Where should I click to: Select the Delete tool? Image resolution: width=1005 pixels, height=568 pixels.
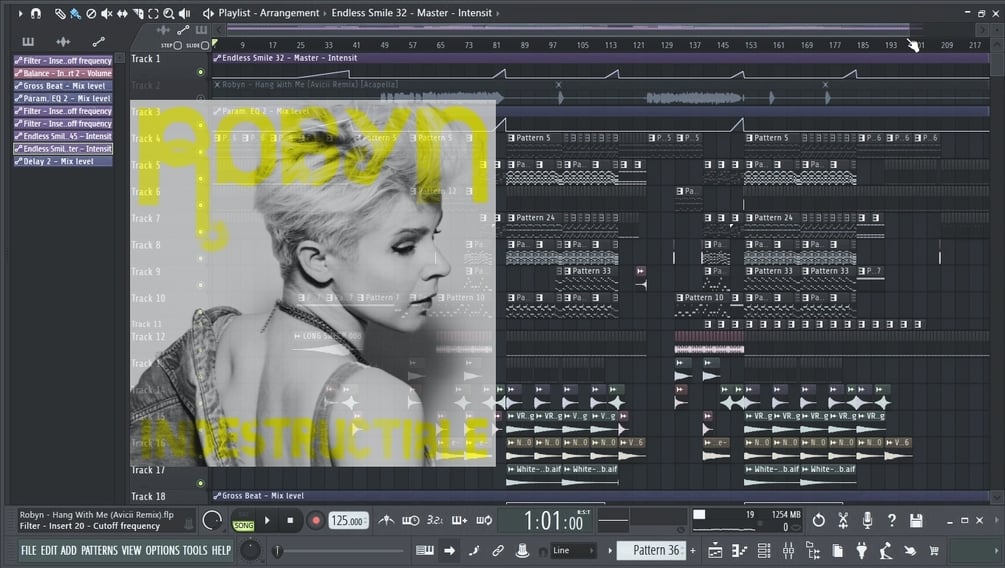pos(91,13)
